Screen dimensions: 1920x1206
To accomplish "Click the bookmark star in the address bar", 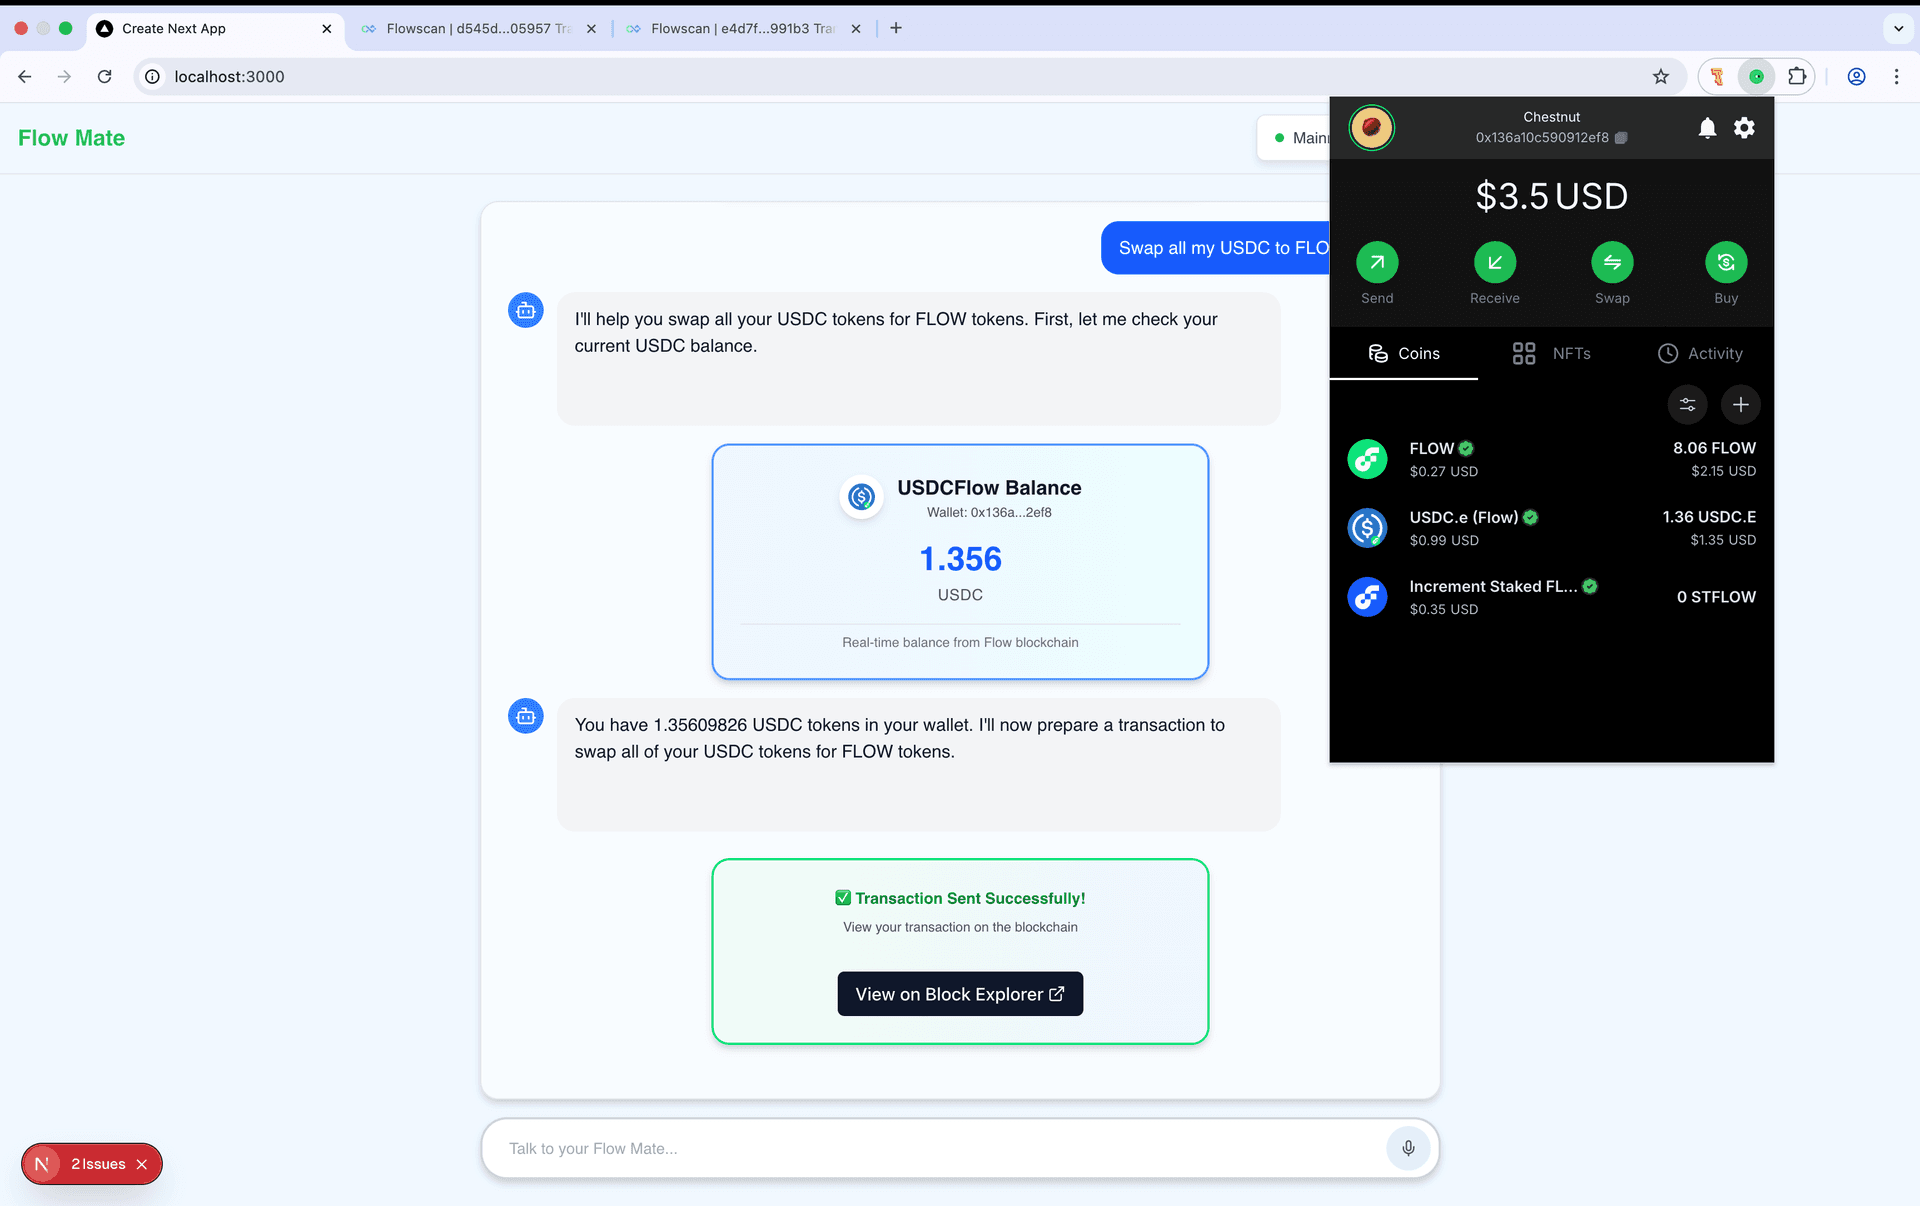I will (x=1661, y=76).
